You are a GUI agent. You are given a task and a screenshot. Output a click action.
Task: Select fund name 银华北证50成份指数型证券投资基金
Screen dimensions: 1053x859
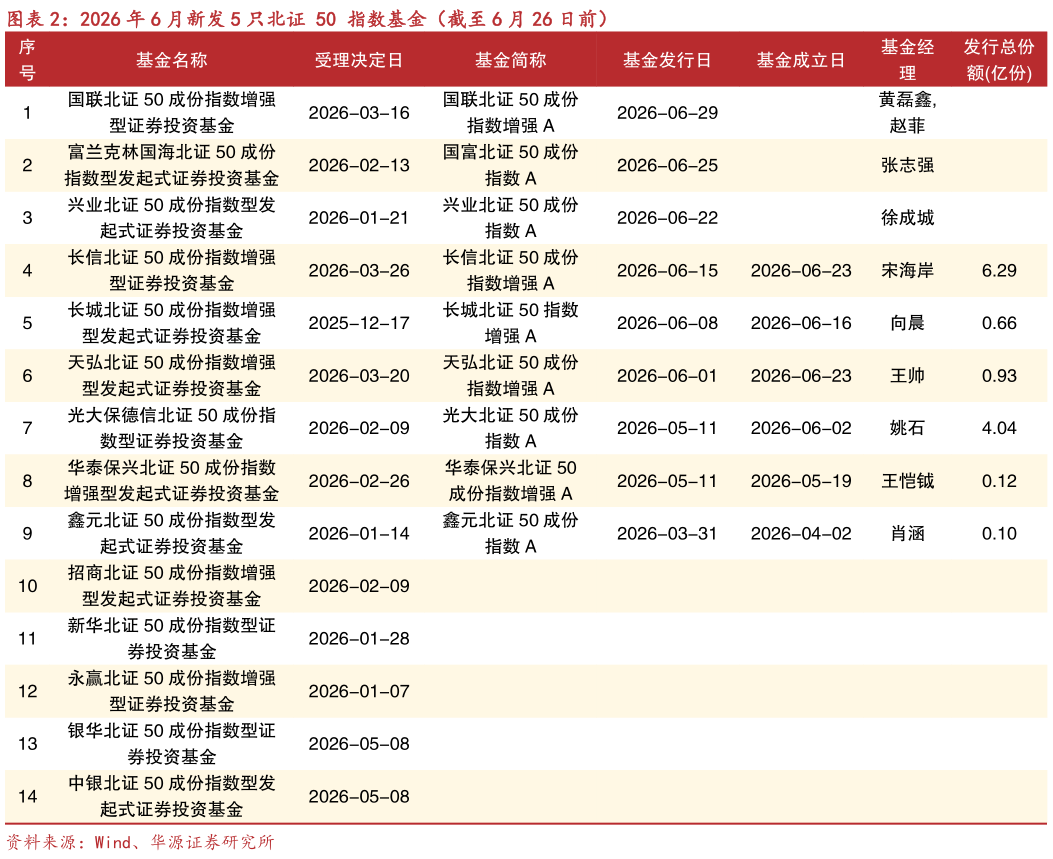pos(171,743)
